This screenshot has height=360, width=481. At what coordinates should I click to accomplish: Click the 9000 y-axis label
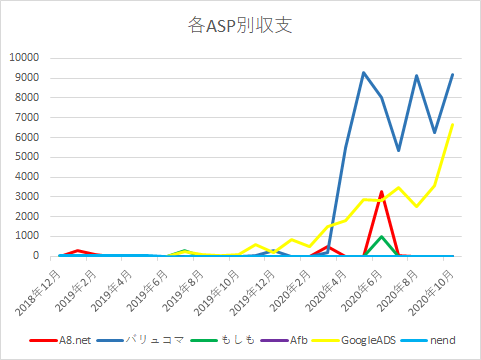click(x=27, y=78)
